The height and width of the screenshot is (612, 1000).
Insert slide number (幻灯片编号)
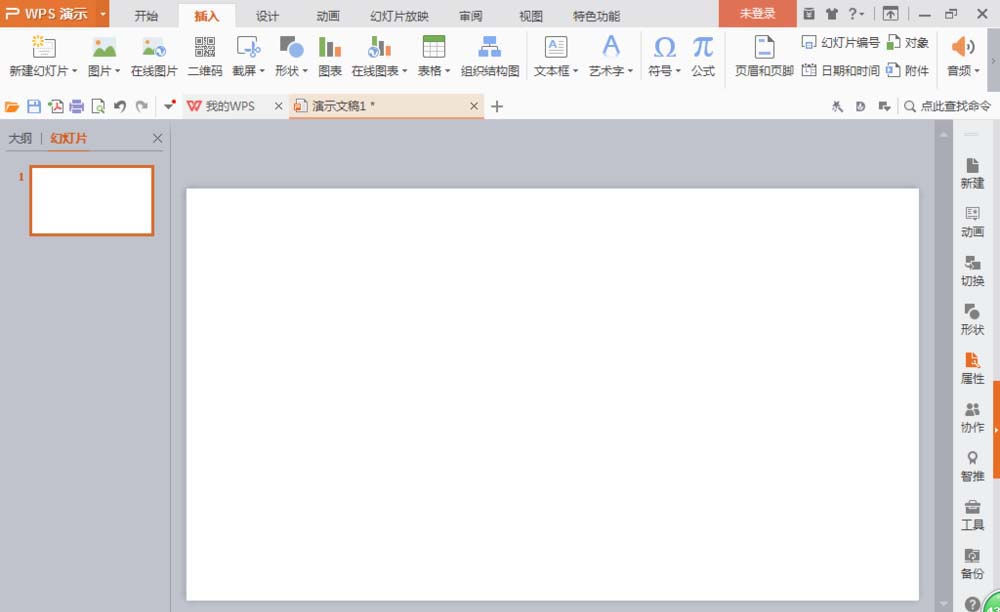841,43
